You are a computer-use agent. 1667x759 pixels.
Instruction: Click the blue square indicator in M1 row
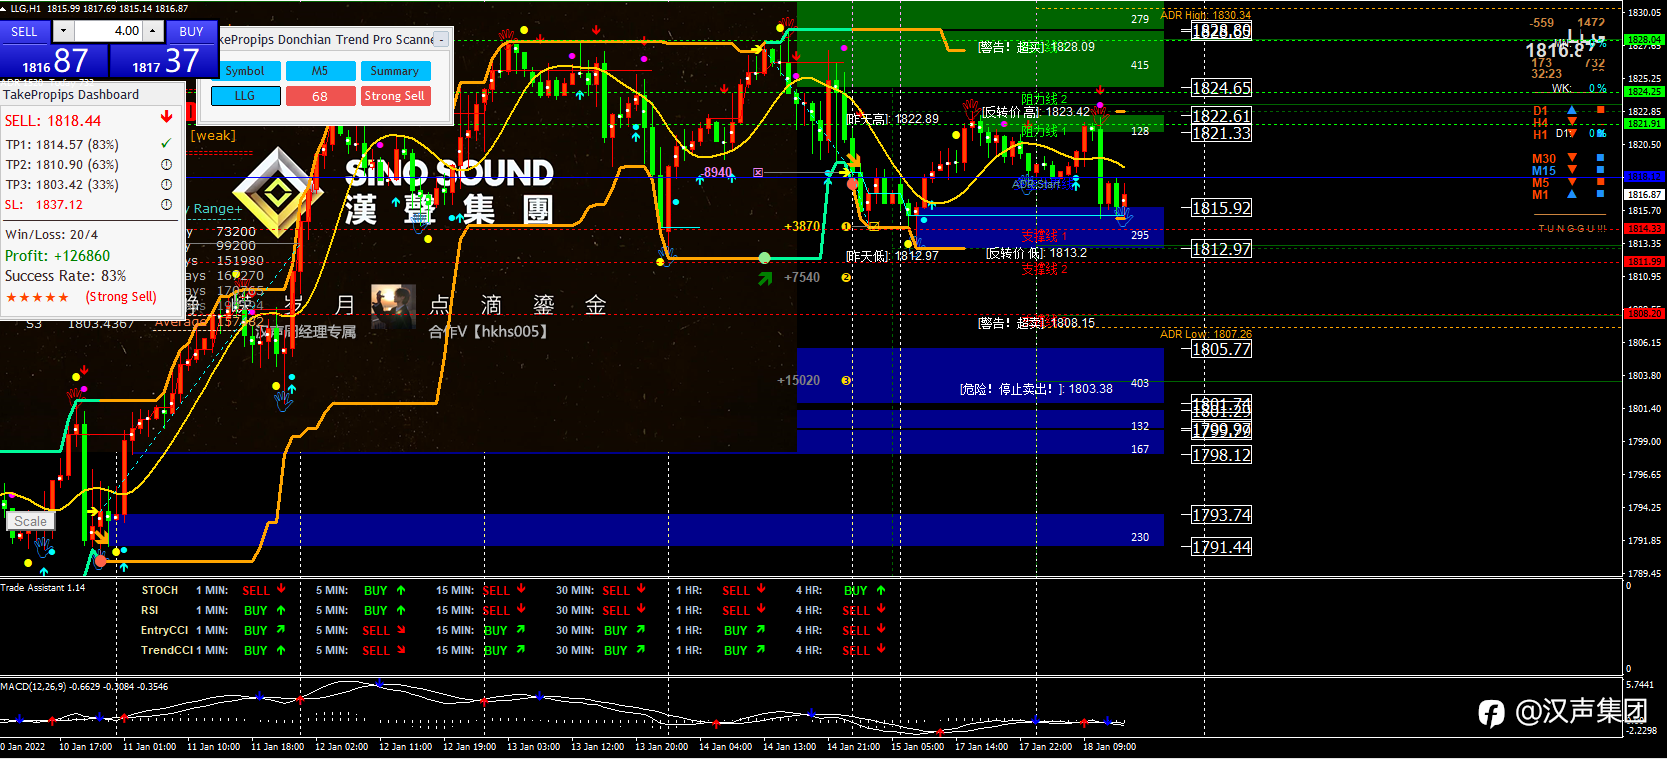tap(1600, 194)
